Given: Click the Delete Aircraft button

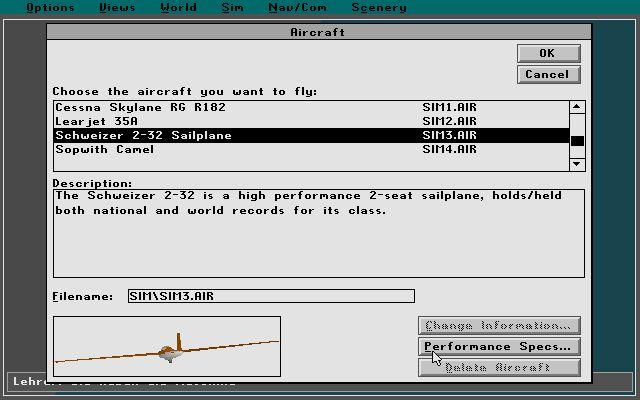Looking at the screenshot, I should click(499, 367).
